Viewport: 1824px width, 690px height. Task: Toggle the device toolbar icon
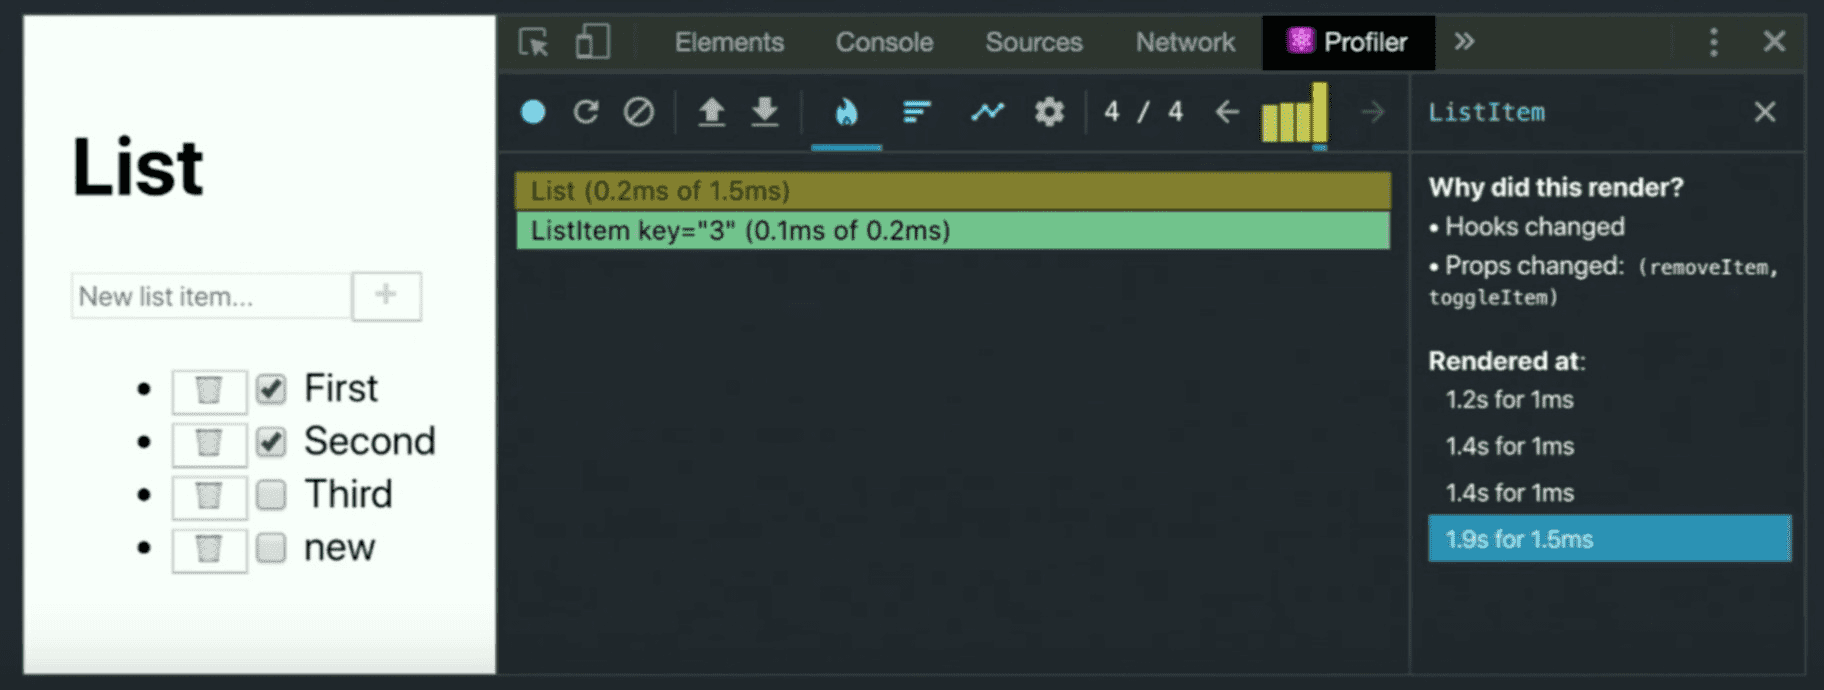pyautogui.click(x=592, y=42)
